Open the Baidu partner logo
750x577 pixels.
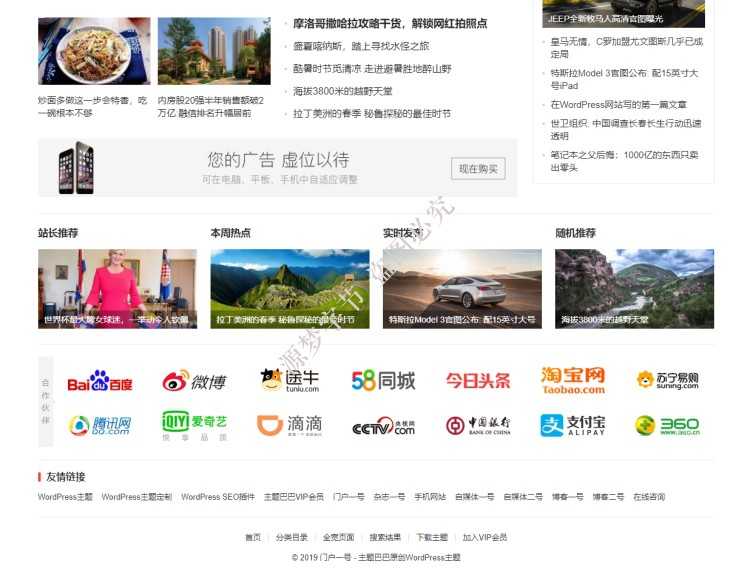coord(99,381)
